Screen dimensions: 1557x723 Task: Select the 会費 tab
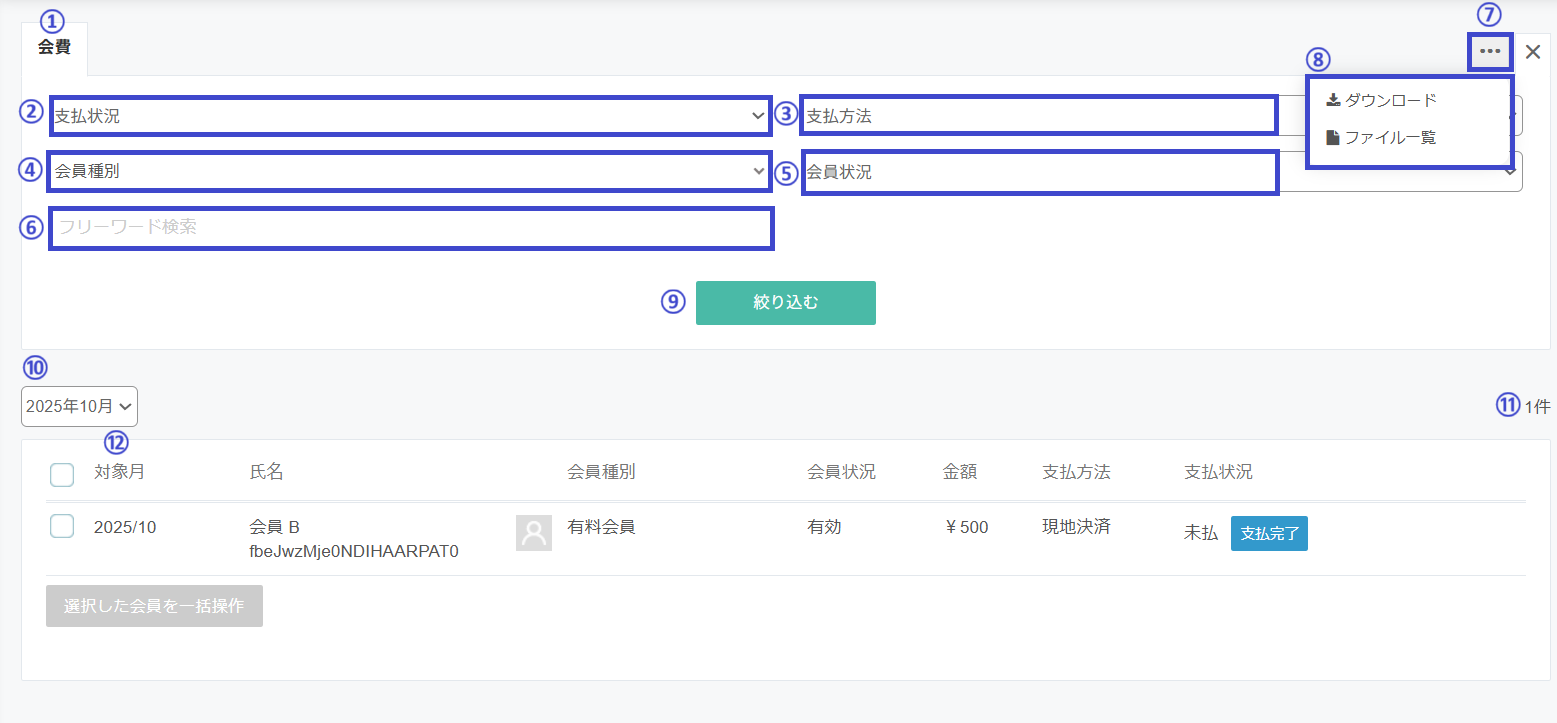click(x=54, y=48)
